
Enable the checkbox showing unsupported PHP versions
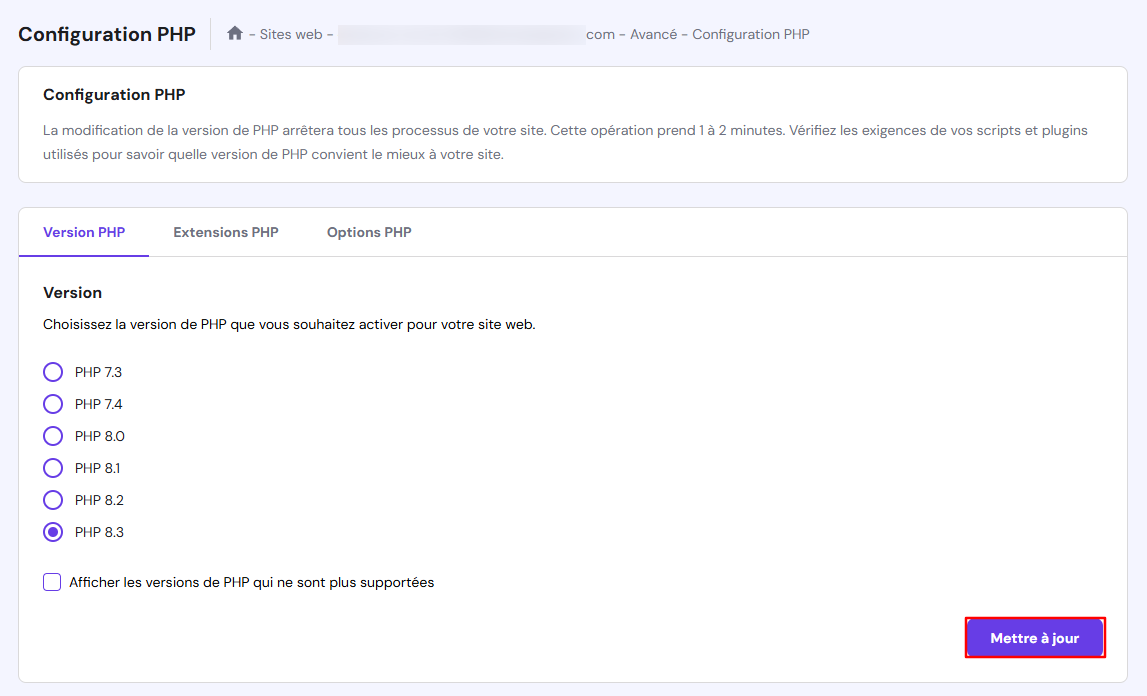click(x=51, y=581)
